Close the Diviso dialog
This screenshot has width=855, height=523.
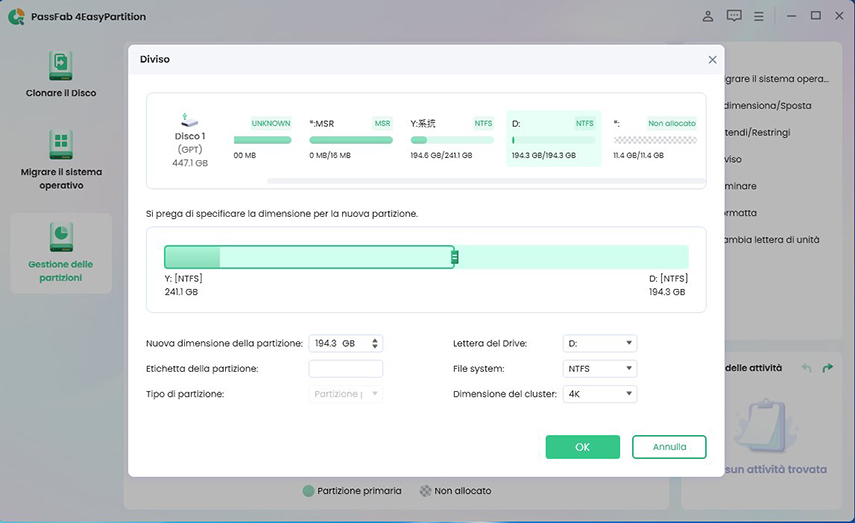pyautogui.click(x=712, y=60)
